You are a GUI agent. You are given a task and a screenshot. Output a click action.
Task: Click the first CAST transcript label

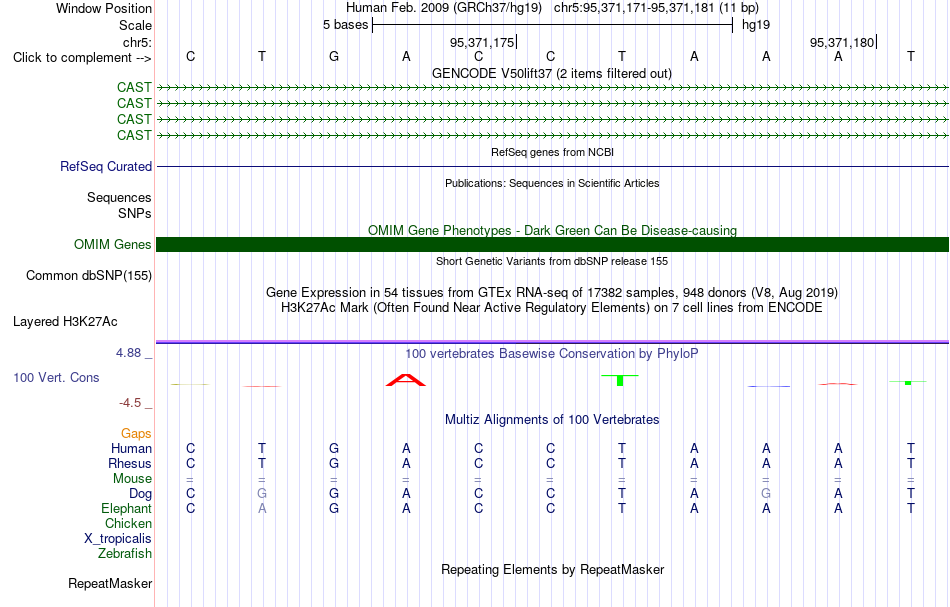(x=134, y=88)
